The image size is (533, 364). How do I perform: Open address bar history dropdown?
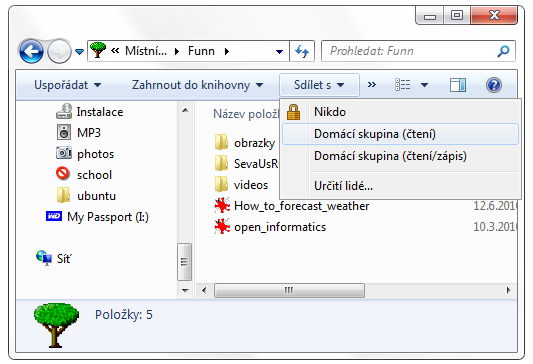pyautogui.click(x=279, y=52)
